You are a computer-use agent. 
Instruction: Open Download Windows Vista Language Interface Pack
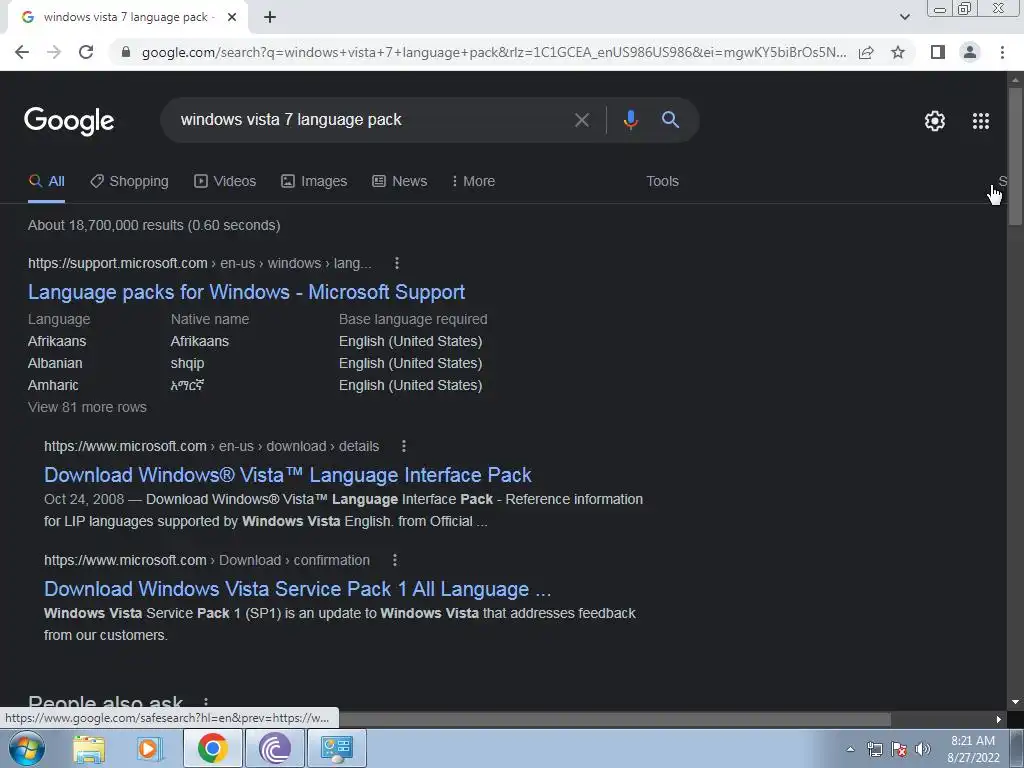287,475
